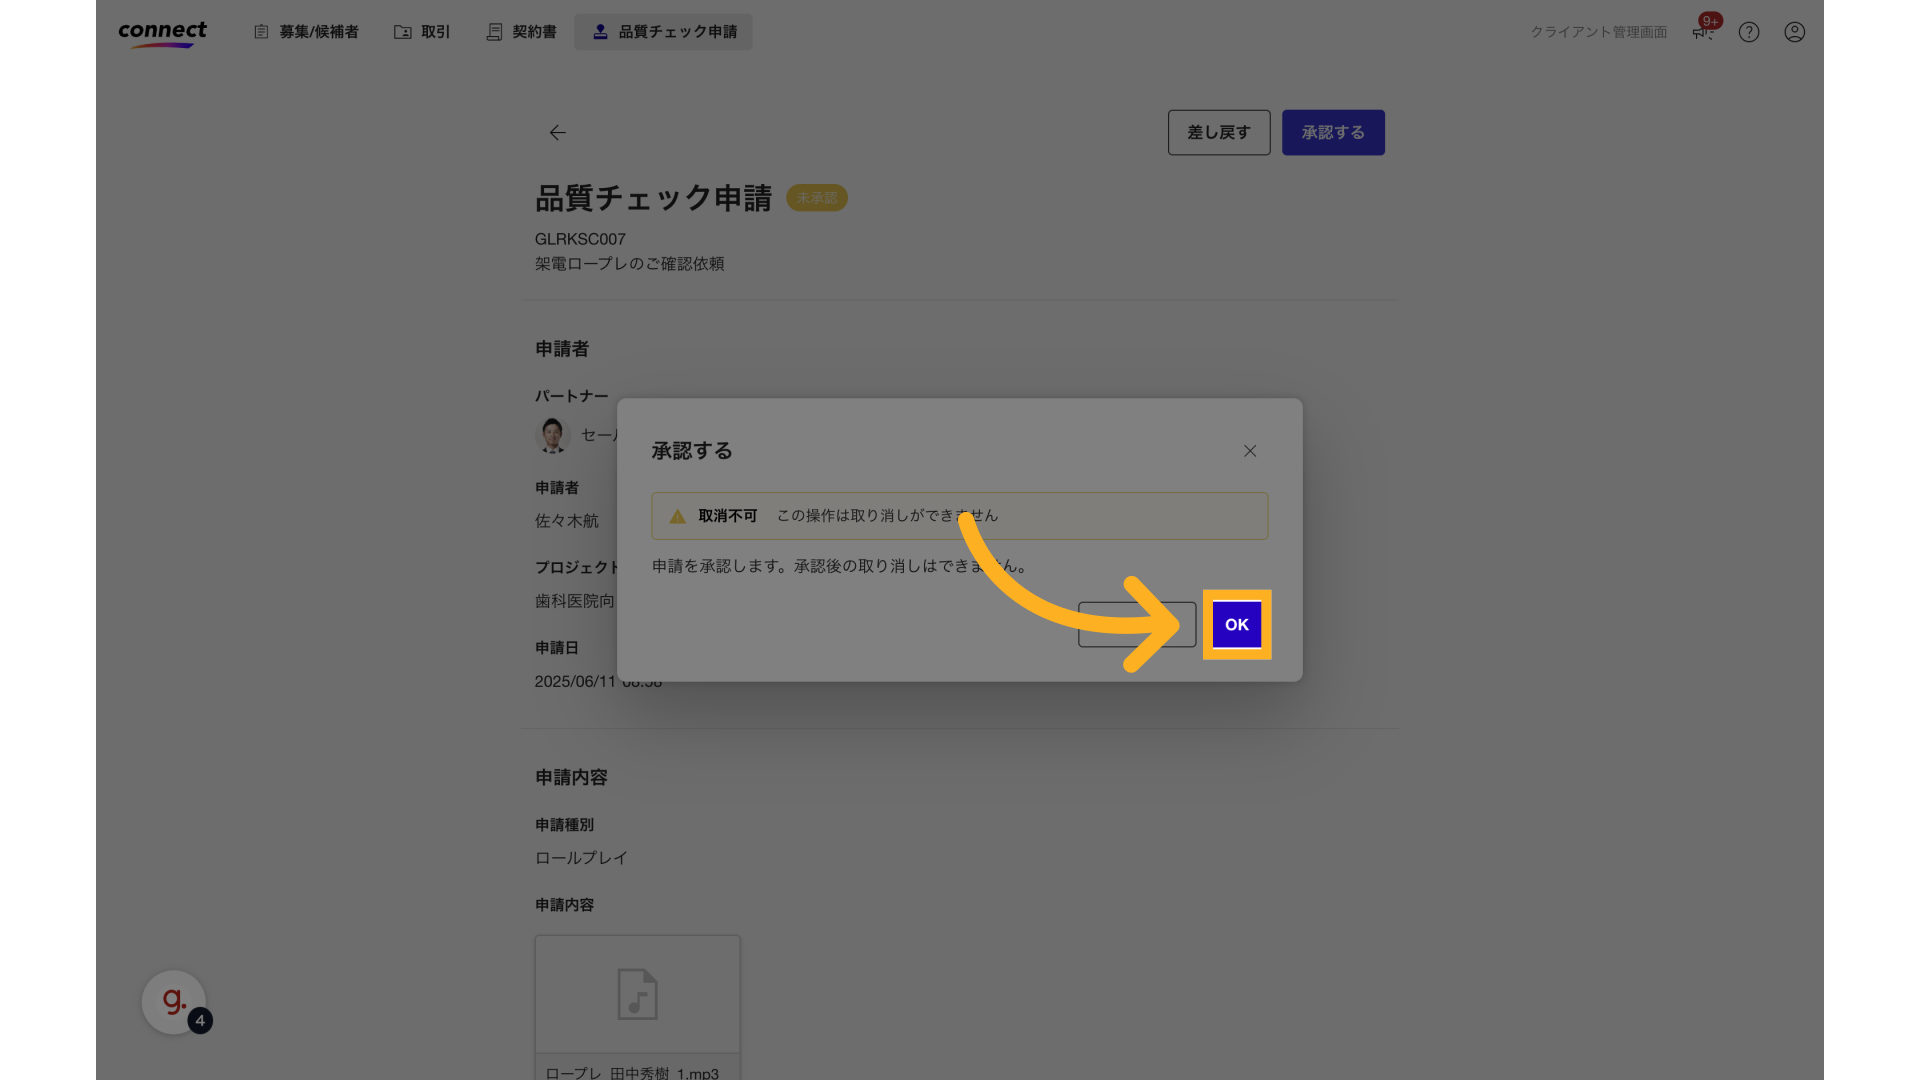Click the 契約書 document icon in navbar
The width and height of the screenshot is (1920, 1080).
[x=493, y=31]
